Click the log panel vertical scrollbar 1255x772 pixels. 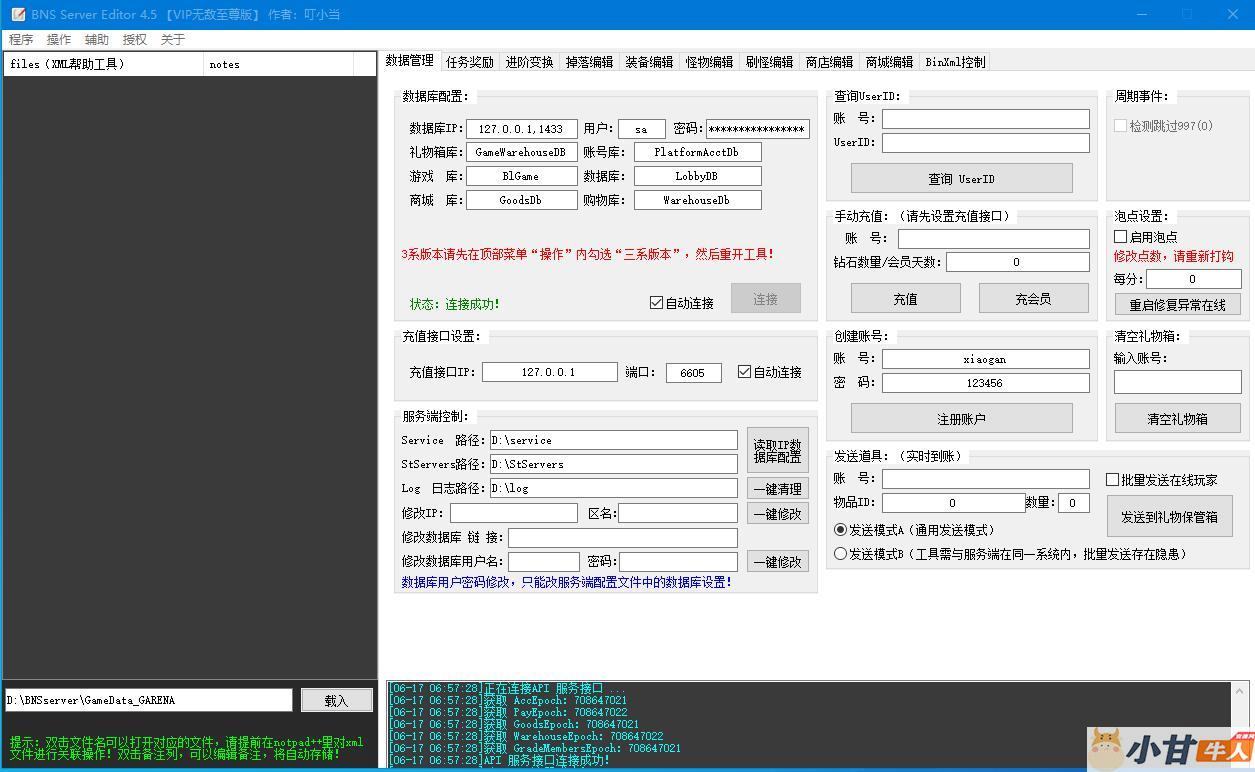(x=1241, y=723)
